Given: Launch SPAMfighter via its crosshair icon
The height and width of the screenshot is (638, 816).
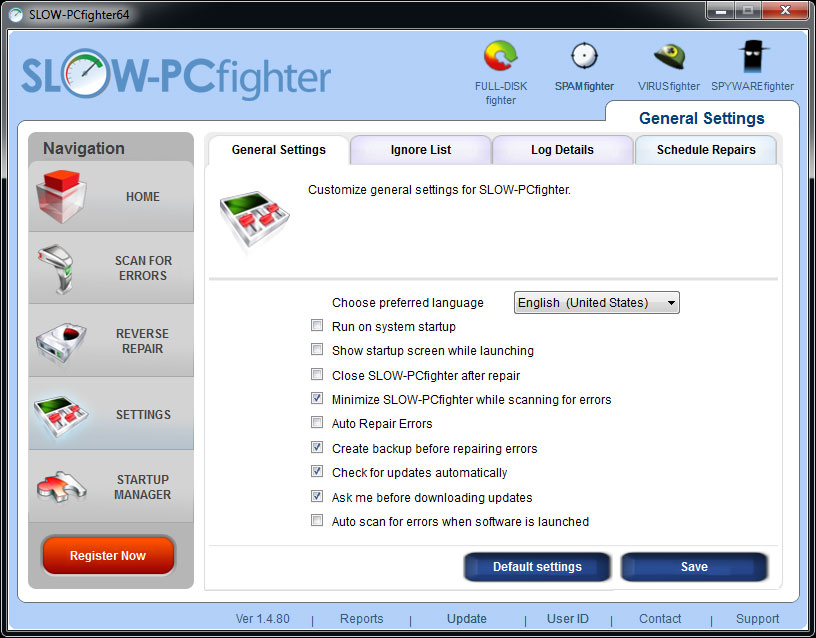Looking at the screenshot, I should point(584,56).
